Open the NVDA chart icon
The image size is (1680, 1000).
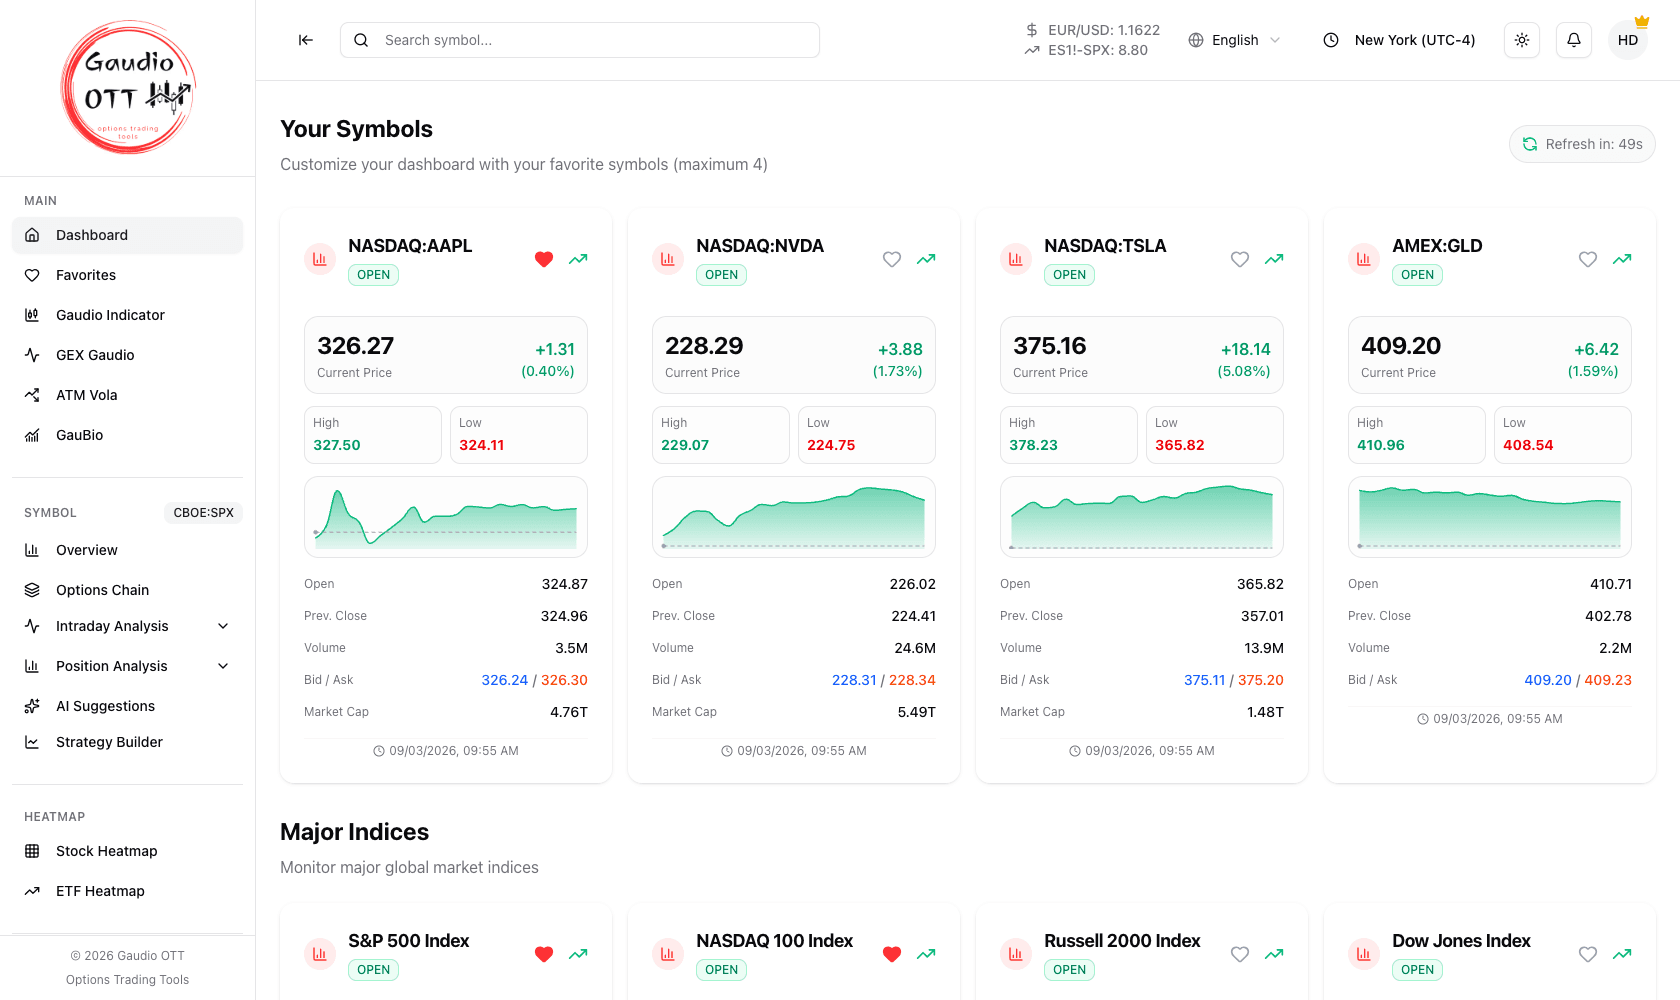point(668,259)
